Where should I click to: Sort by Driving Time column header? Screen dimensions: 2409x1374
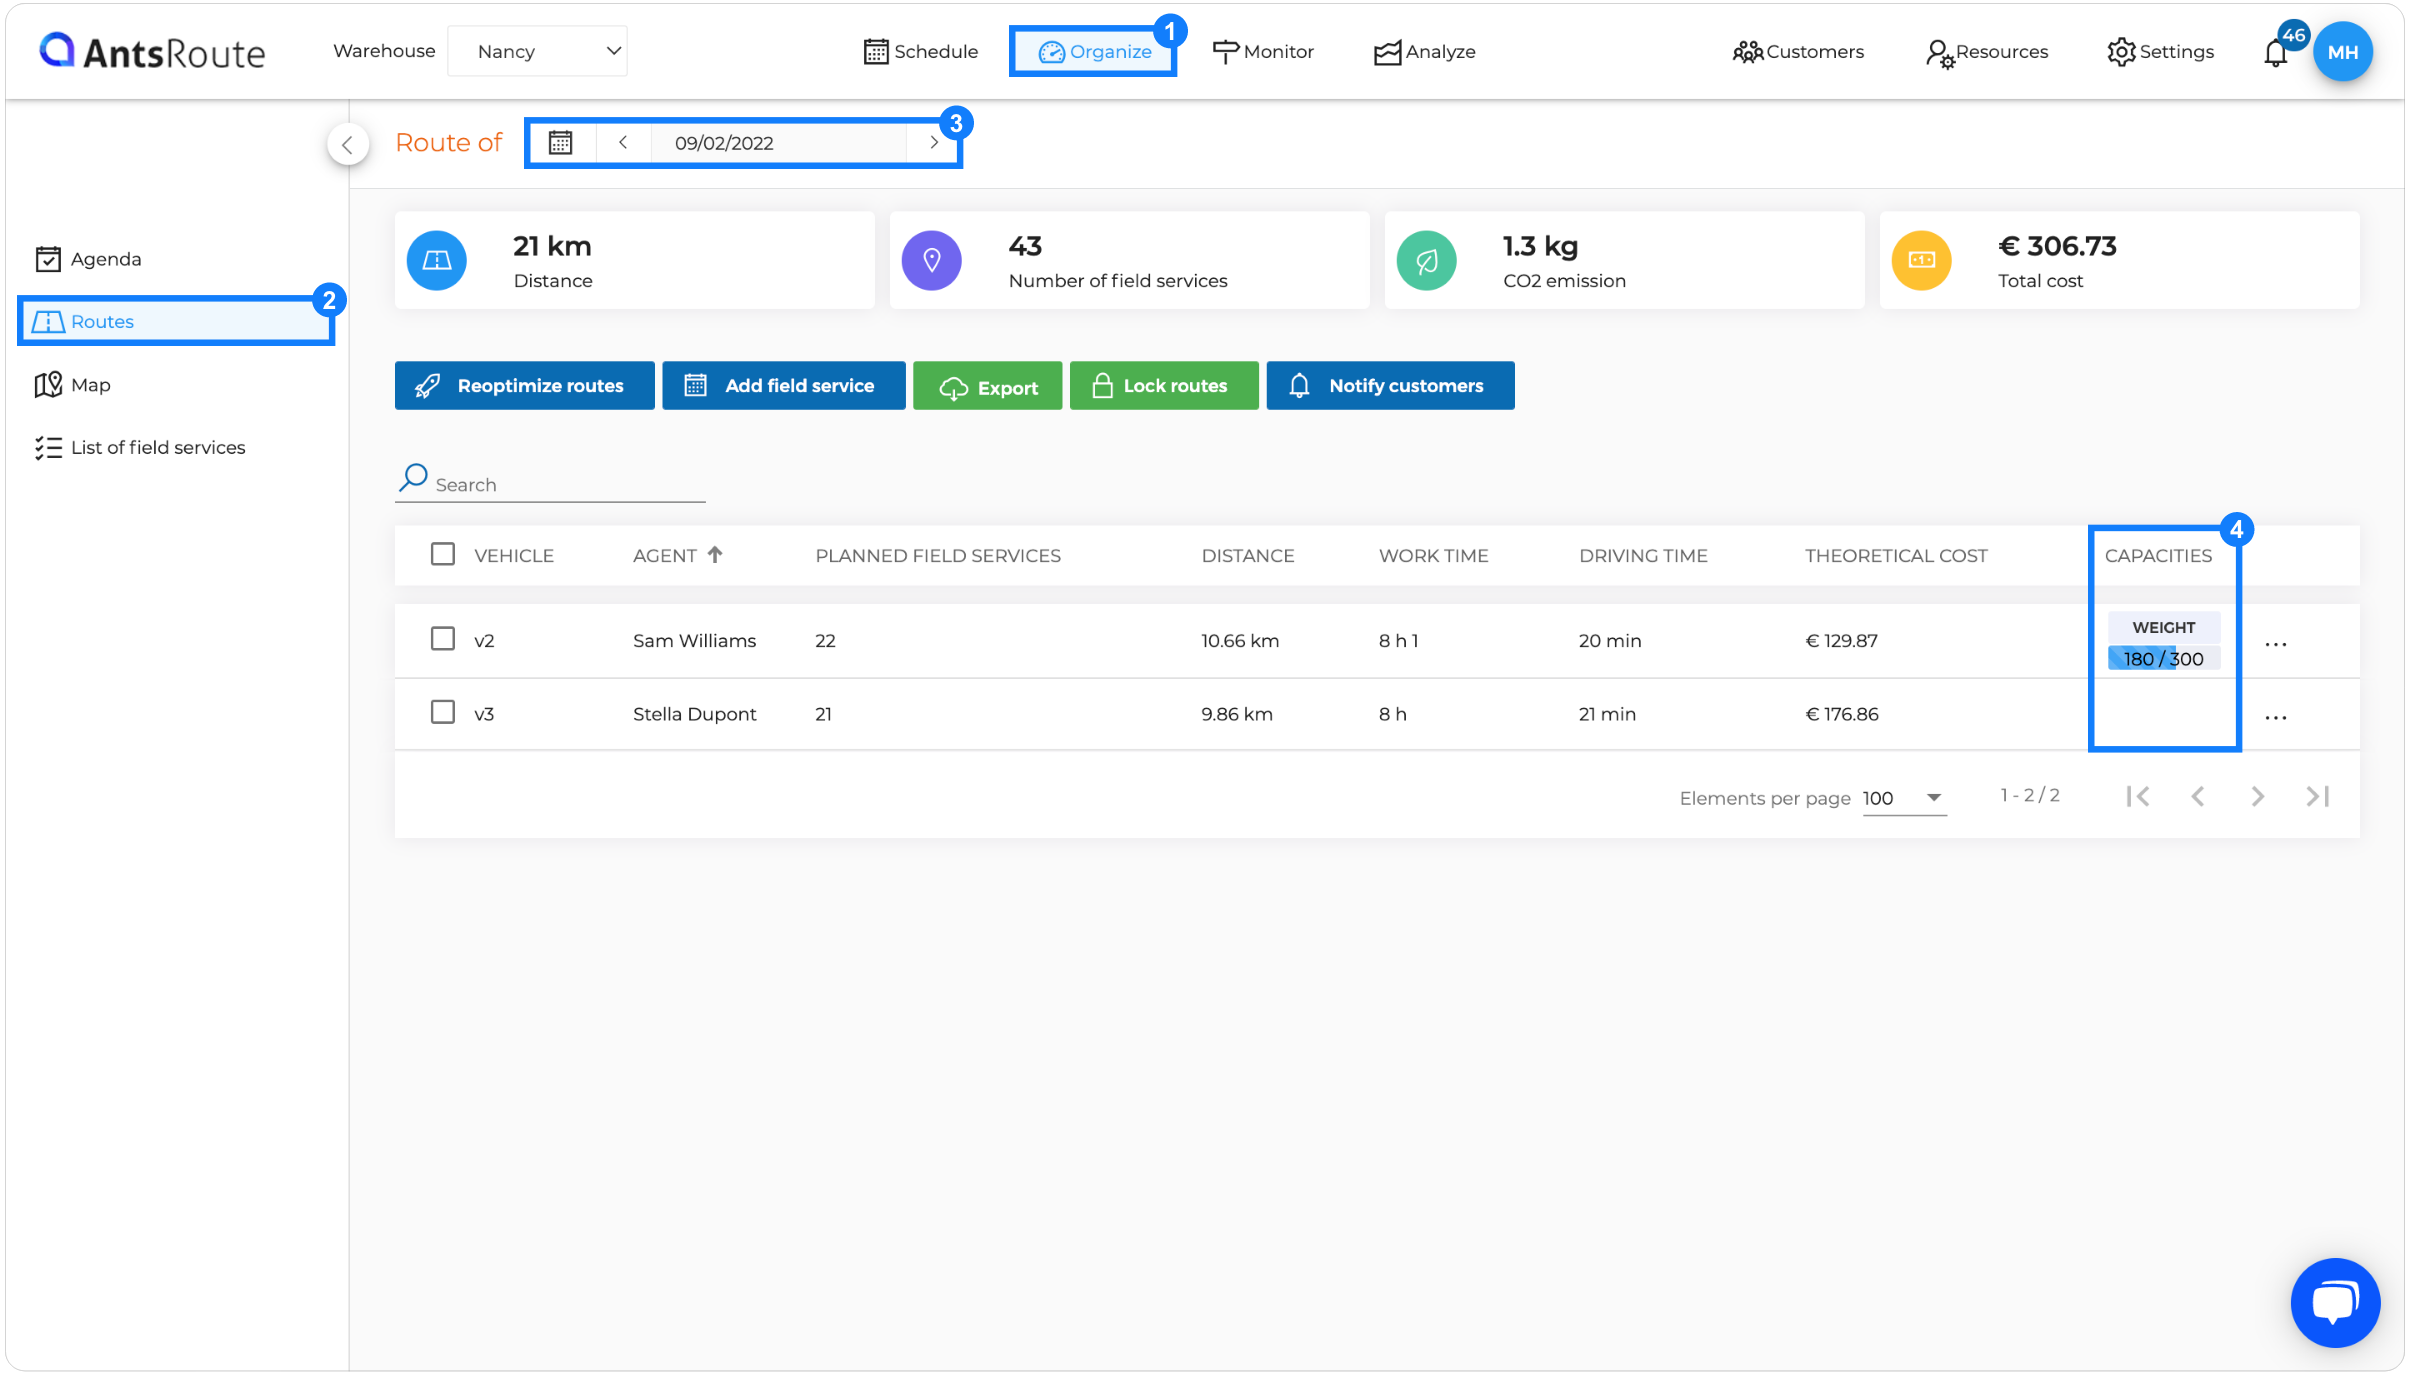[x=1643, y=555]
